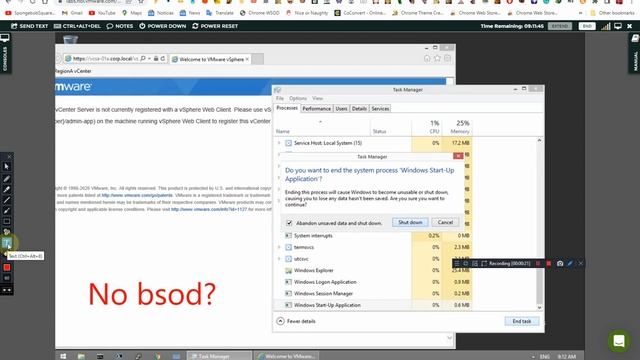The width and height of the screenshot is (640, 360).
Task: Open File Explorer from the taskbar
Action: (81, 356)
